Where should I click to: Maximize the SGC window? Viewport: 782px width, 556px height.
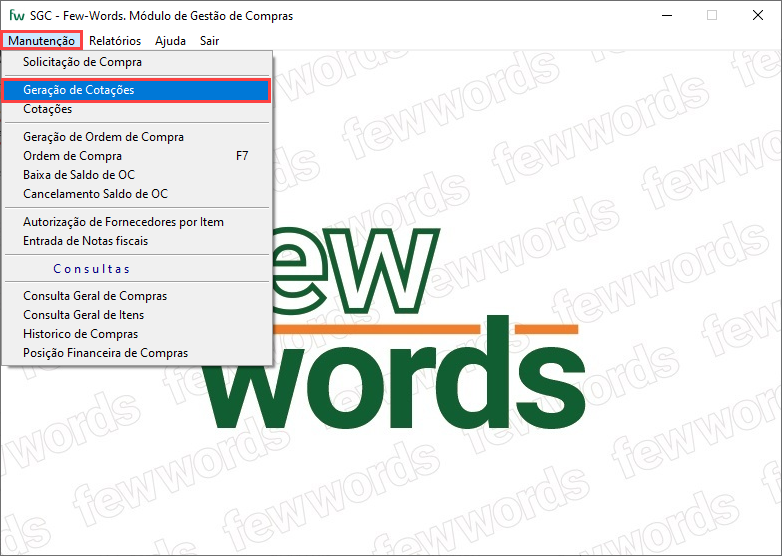click(x=712, y=15)
